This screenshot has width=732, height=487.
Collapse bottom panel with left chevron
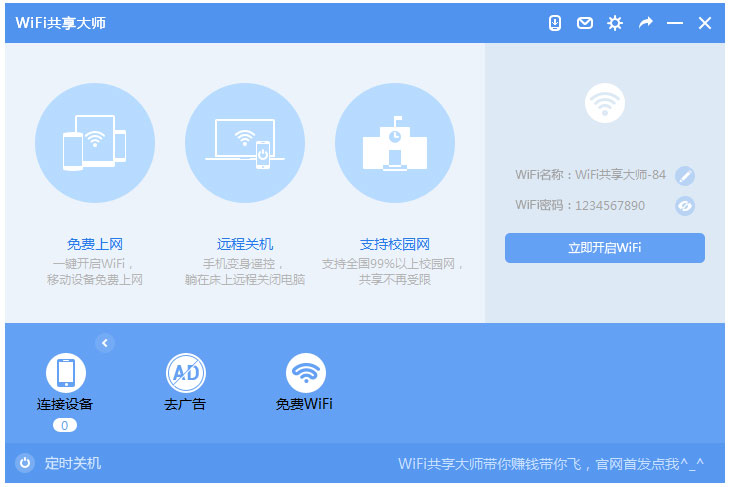click(x=105, y=343)
